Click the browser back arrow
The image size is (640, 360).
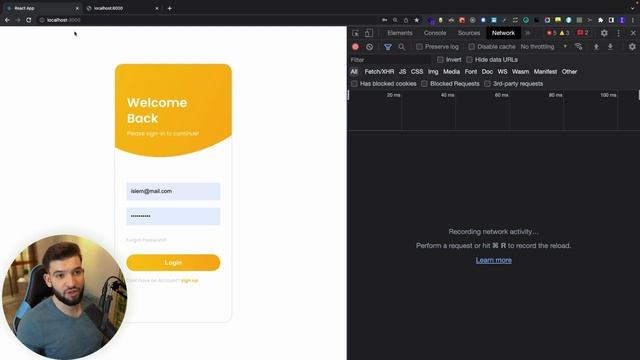[7, 20]
